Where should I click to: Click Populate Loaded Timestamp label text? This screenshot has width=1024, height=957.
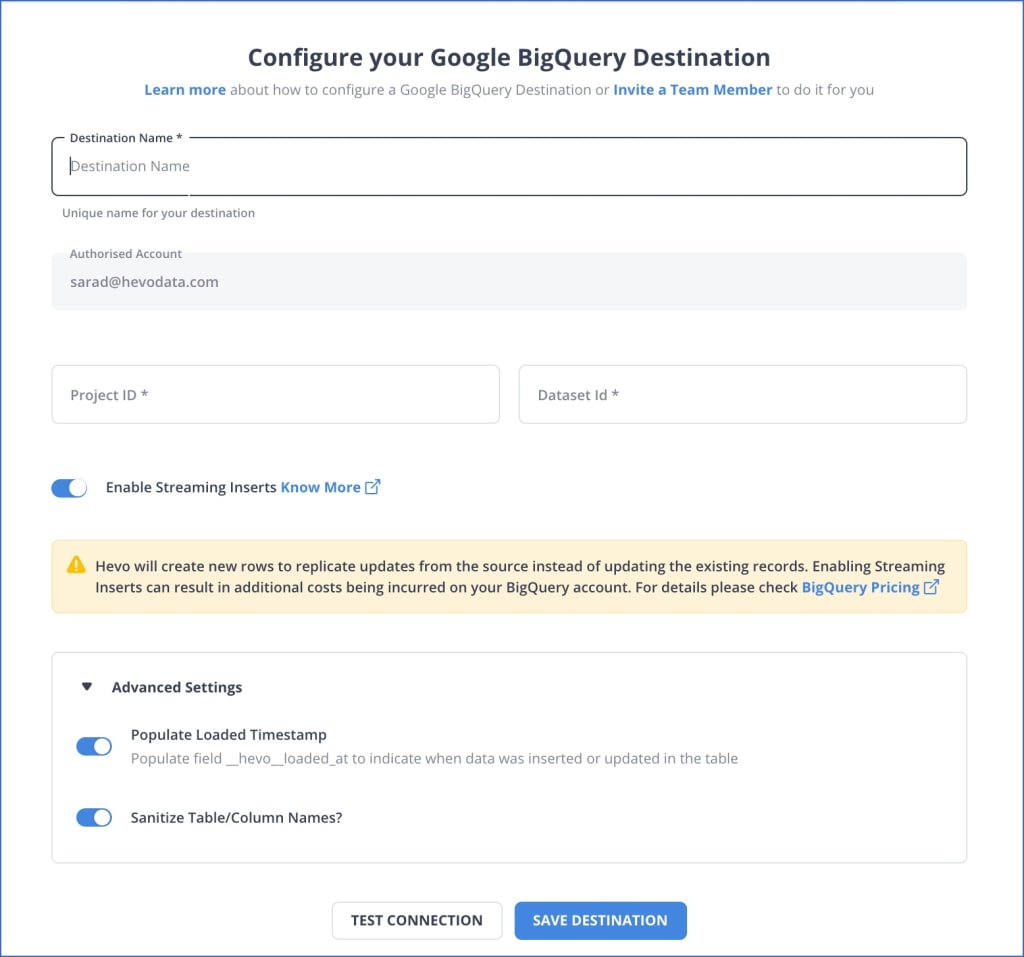point(229,735)
